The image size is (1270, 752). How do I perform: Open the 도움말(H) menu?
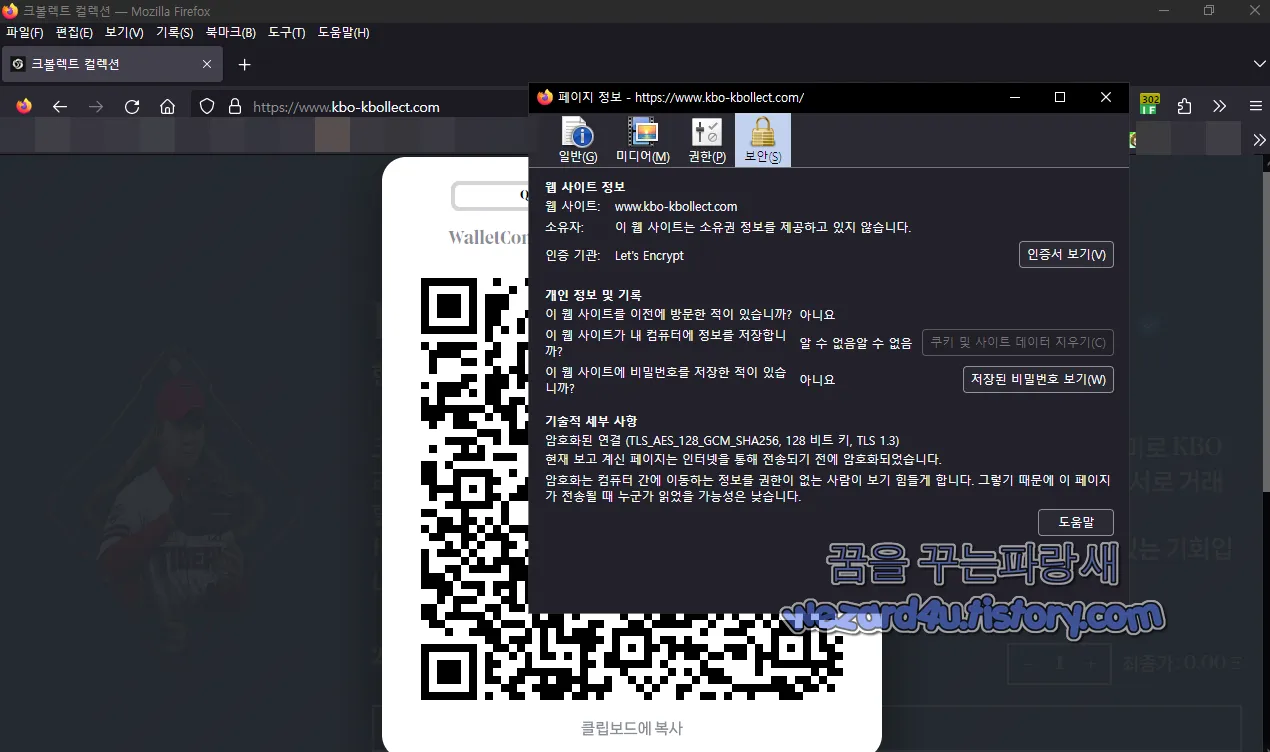point(343,33)
